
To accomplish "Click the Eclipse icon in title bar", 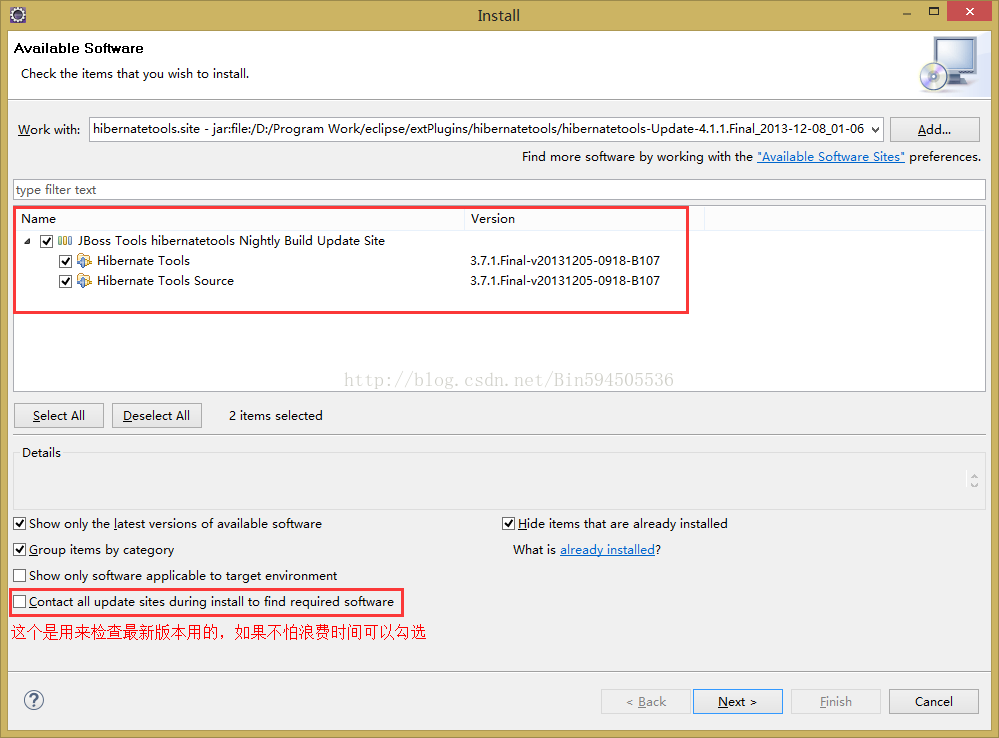I will click(18, 15).
